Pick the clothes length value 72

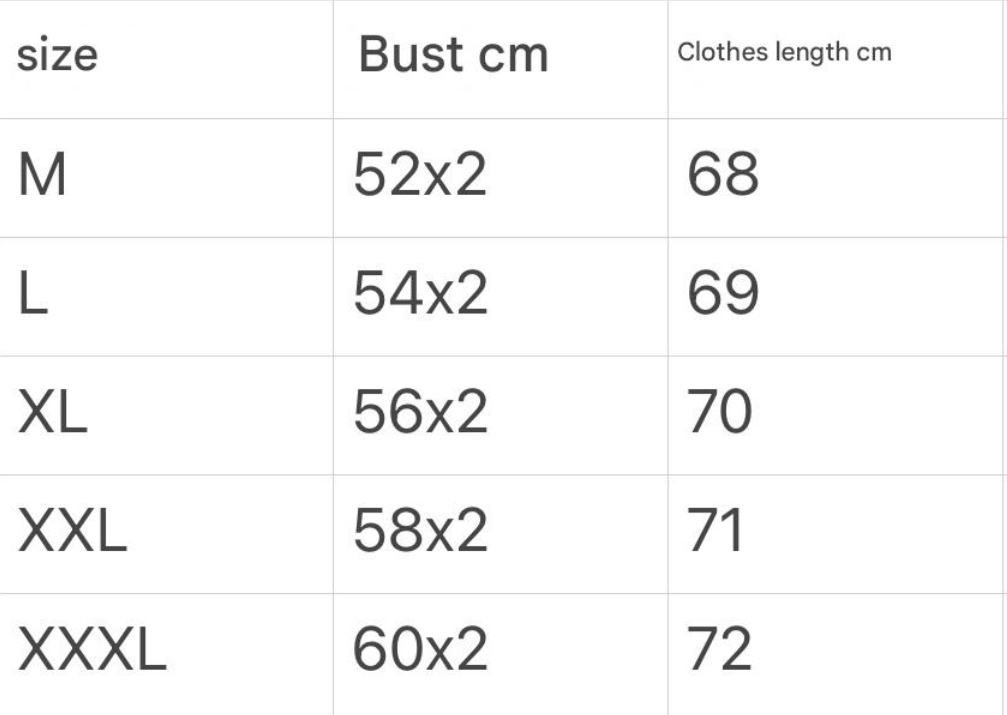(720, 652)
